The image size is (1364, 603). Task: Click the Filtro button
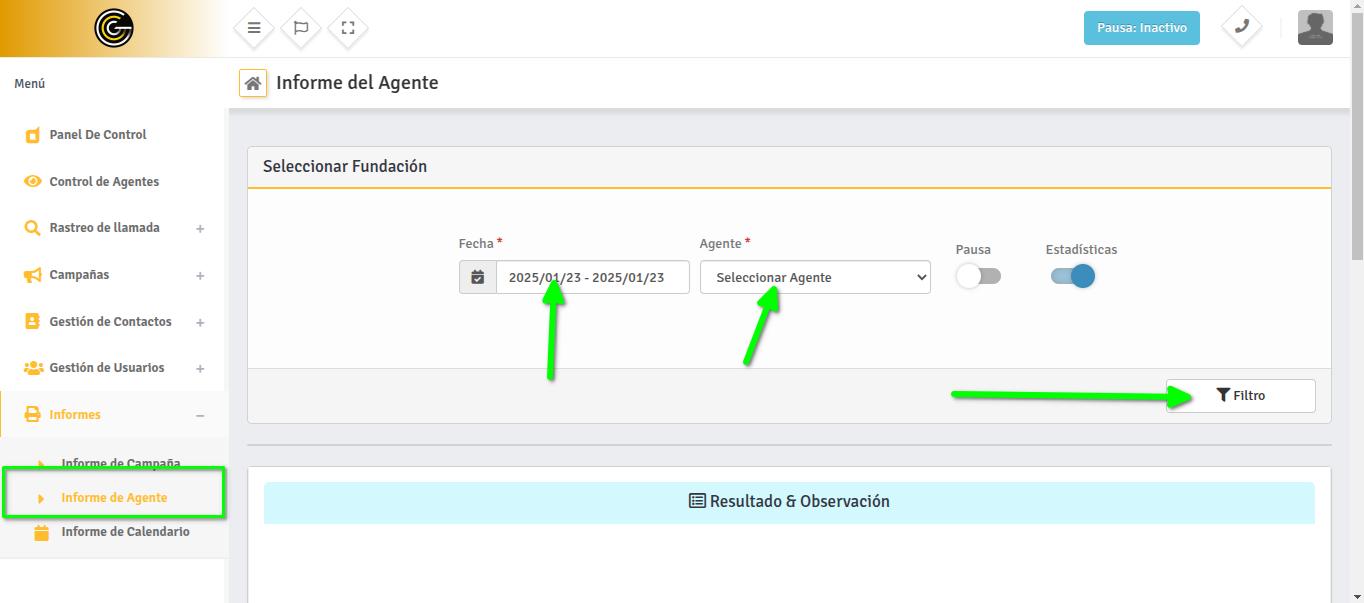pos(1240,396)
